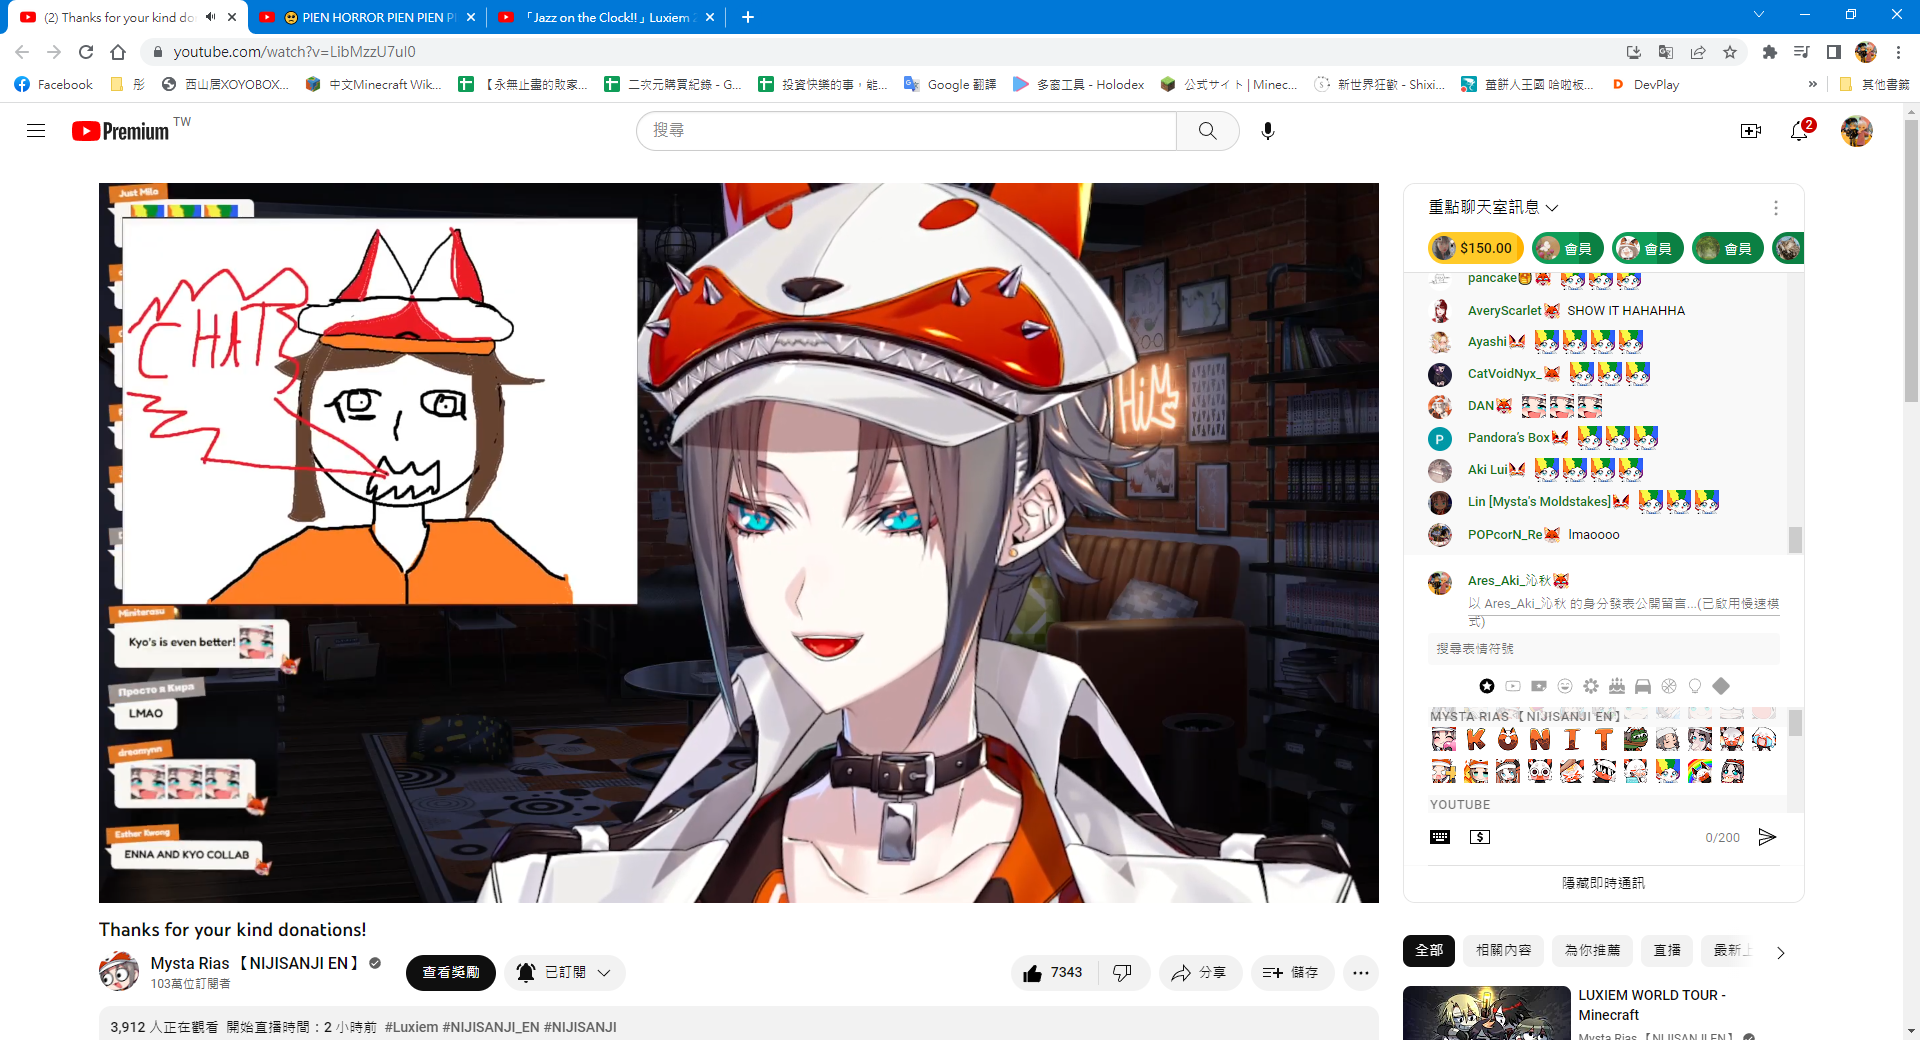Switch to Jazz on the Clock Luxiem tab
The height and width of the screenshot is (1040, 1920).
click(608, 17)
